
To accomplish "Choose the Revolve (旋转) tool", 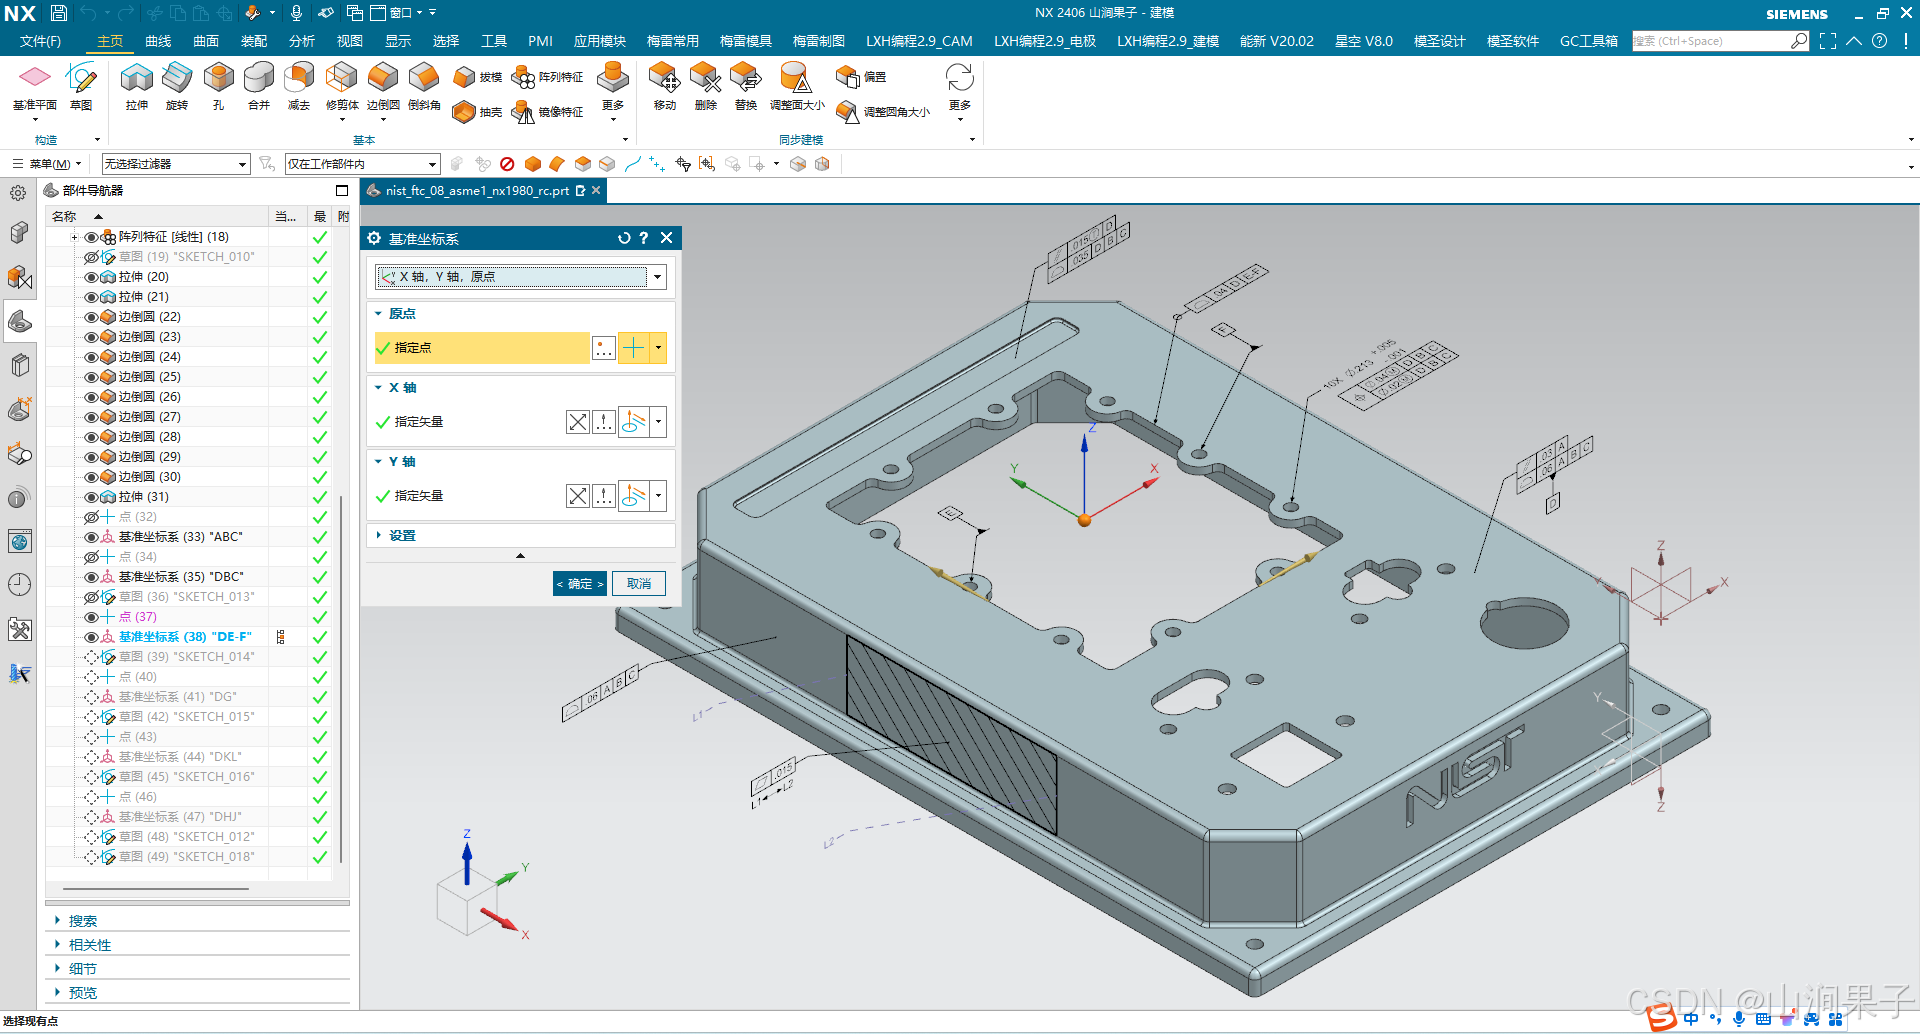I will click(x=177, y=85).
